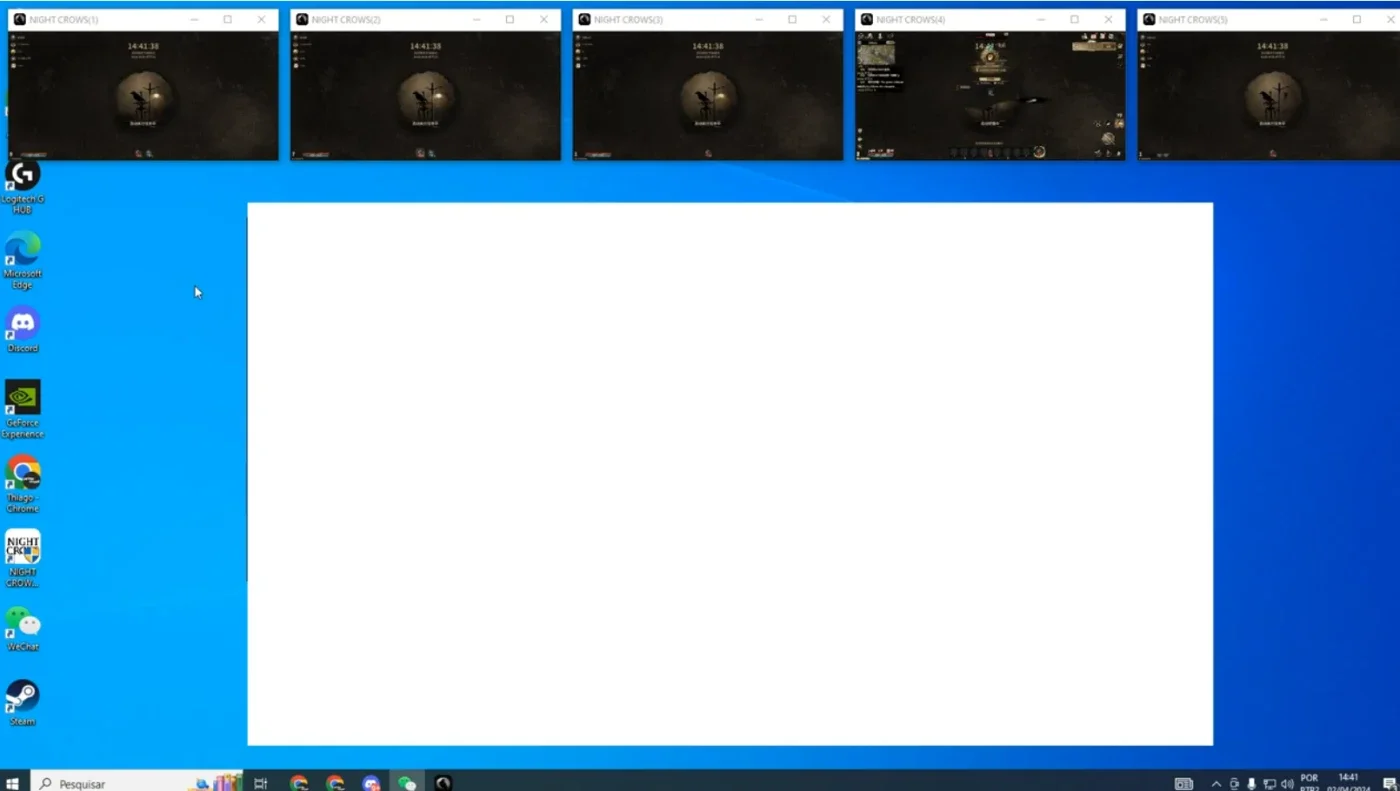Open GeForce Experience desktop icon
Screen dimensions: 1400x791
click(22, 409)
